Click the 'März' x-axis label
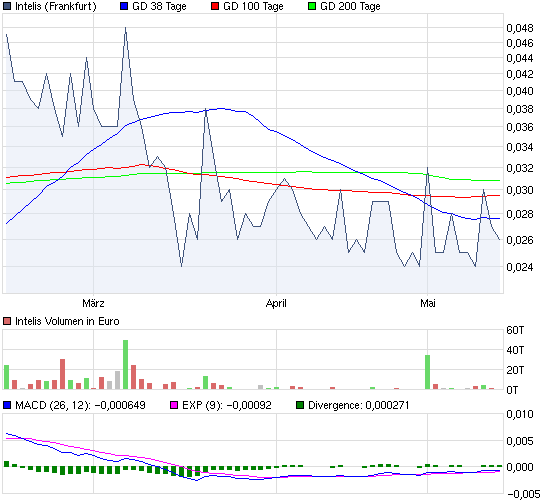Image resolution: width=545 pixels, height=502 pixels. (93, 303)
